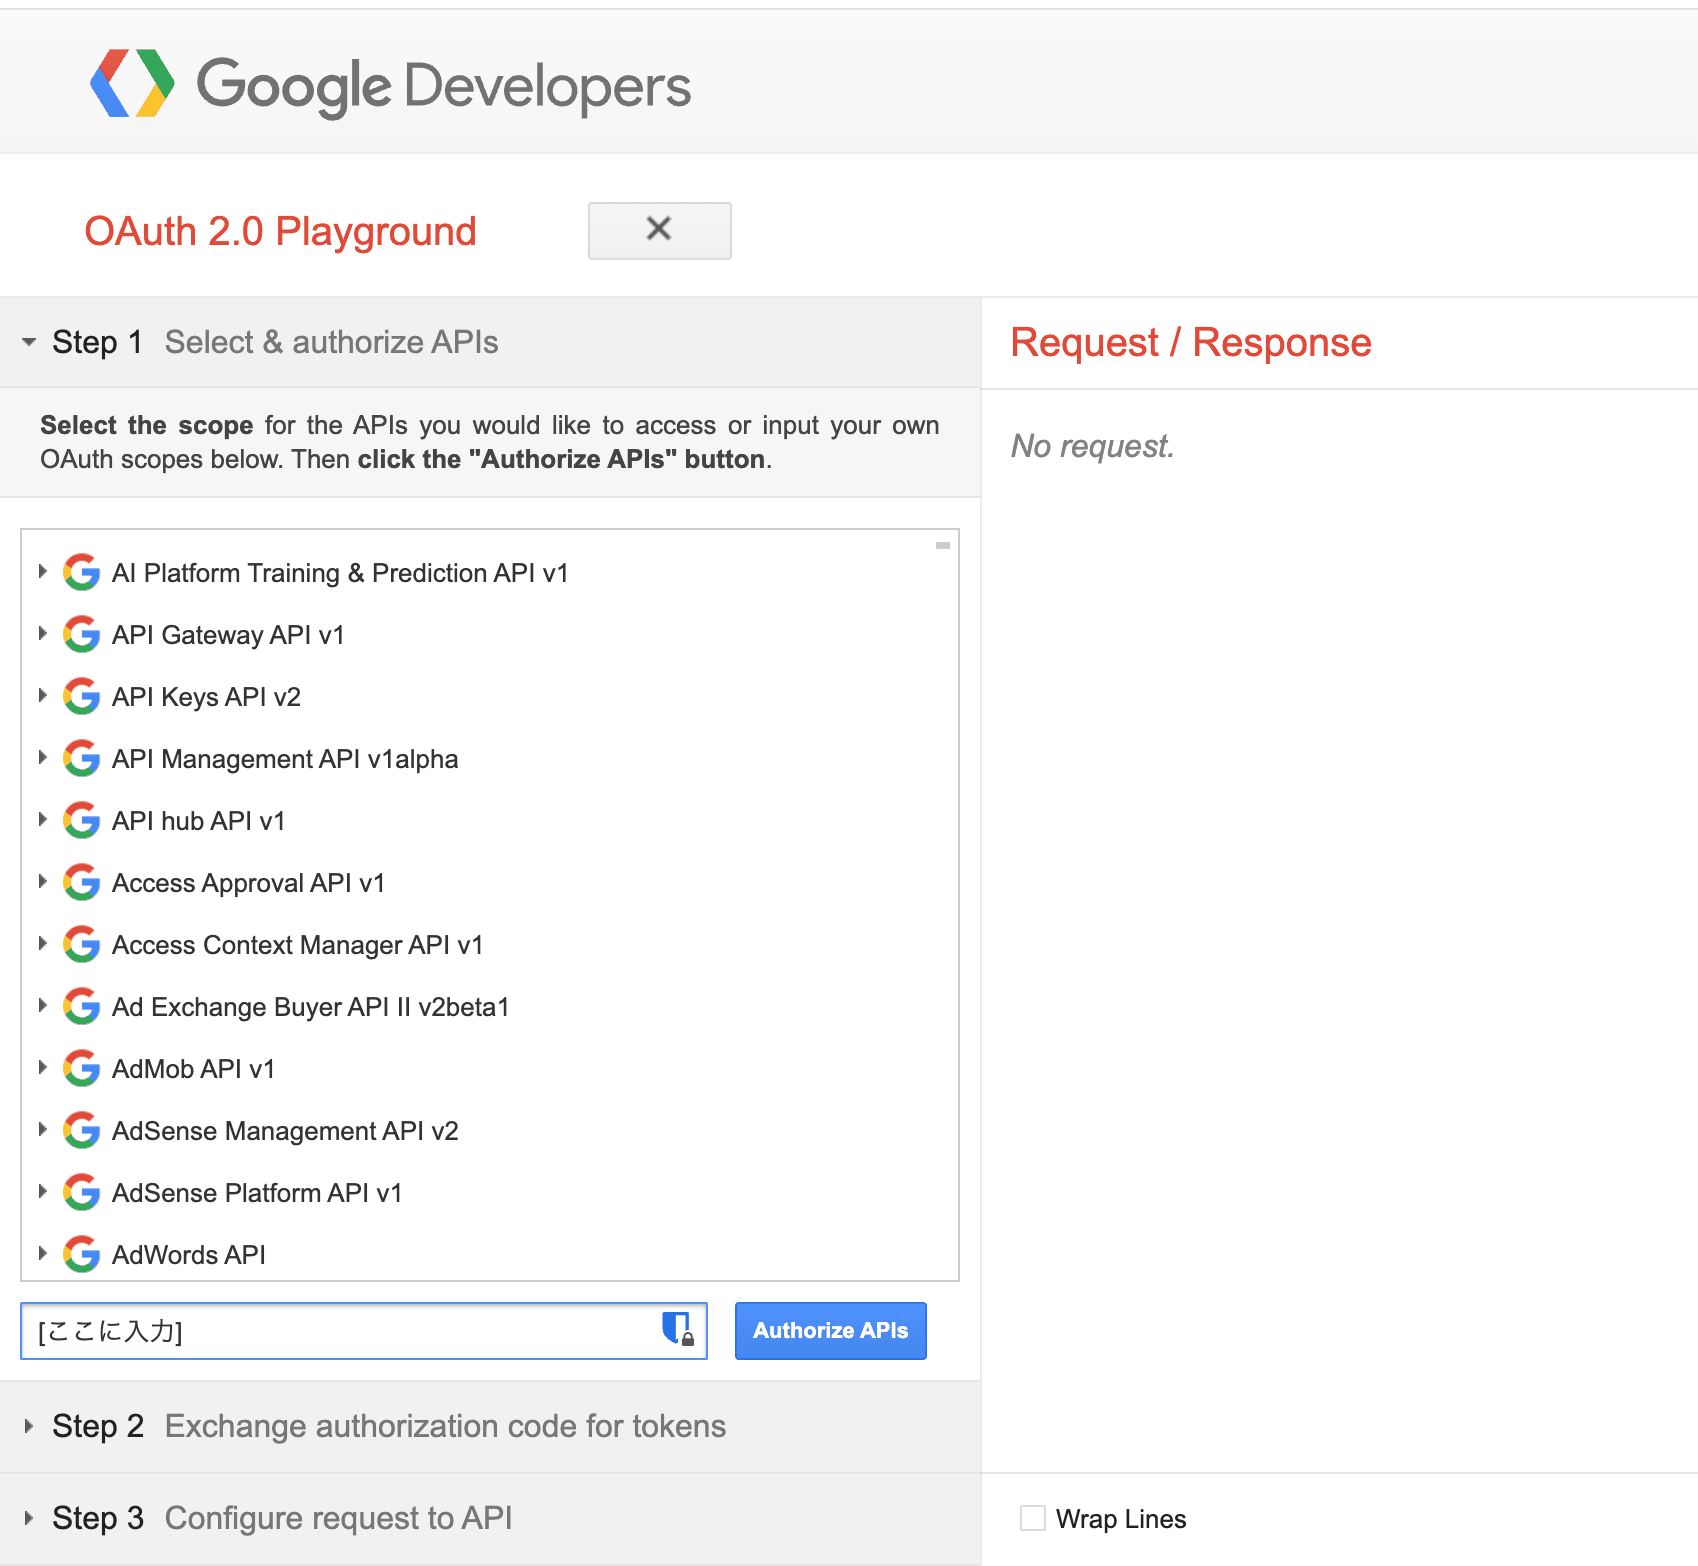Click the X button beside OAuth 2.0 Playground
1698x1566 pixels.
click(x=660, y=230)
